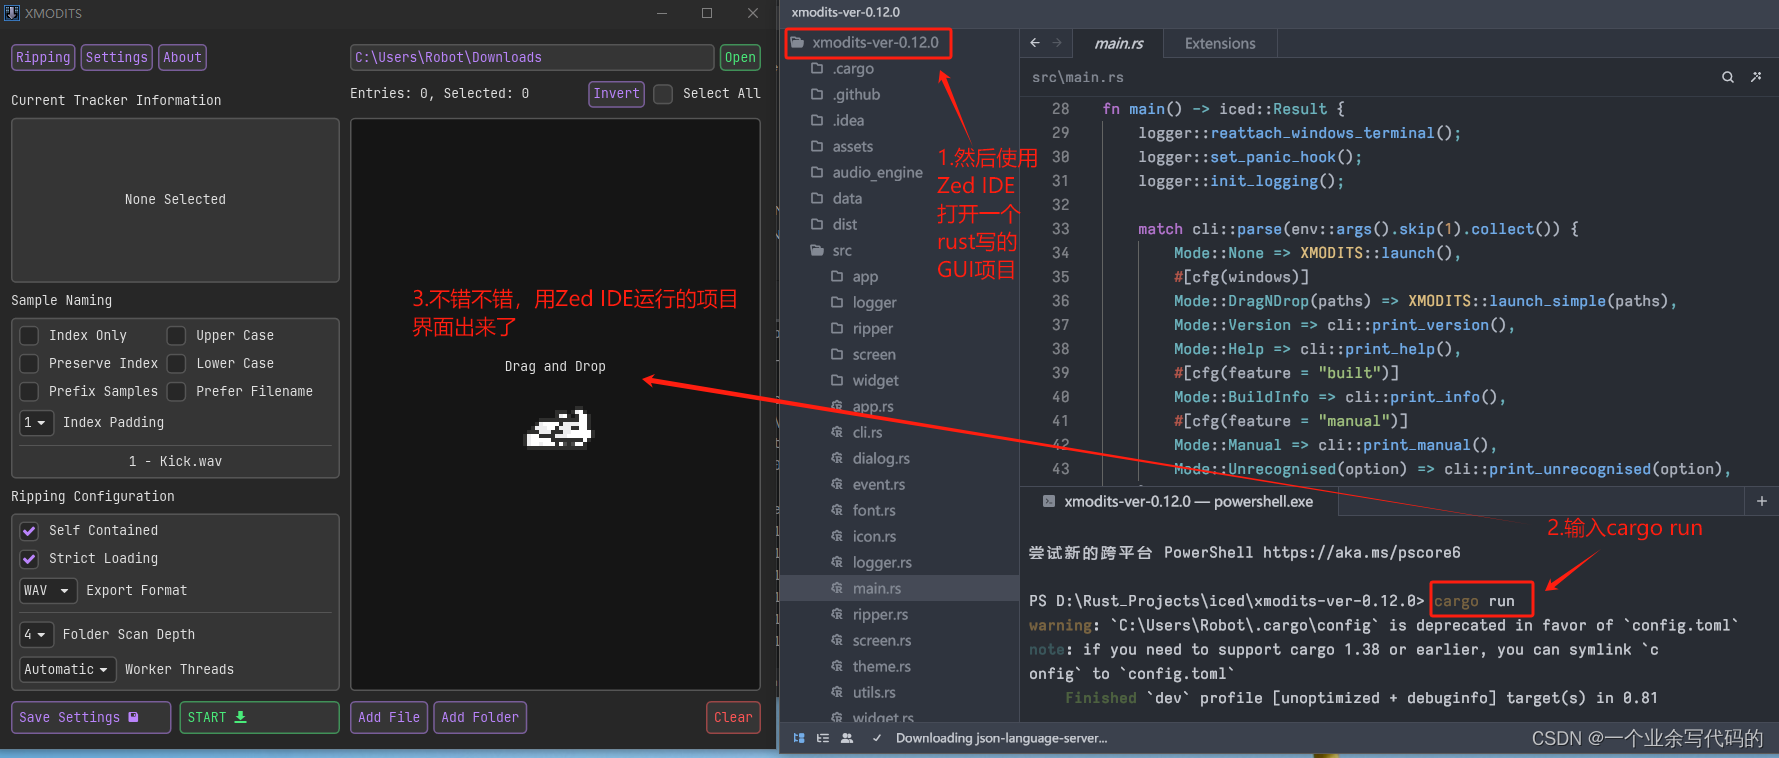The height and width of the screenshot is (758, 1779).
Task: Open the collaboration panel people icon
Action: pyautogui.click(x=847, y=738)
